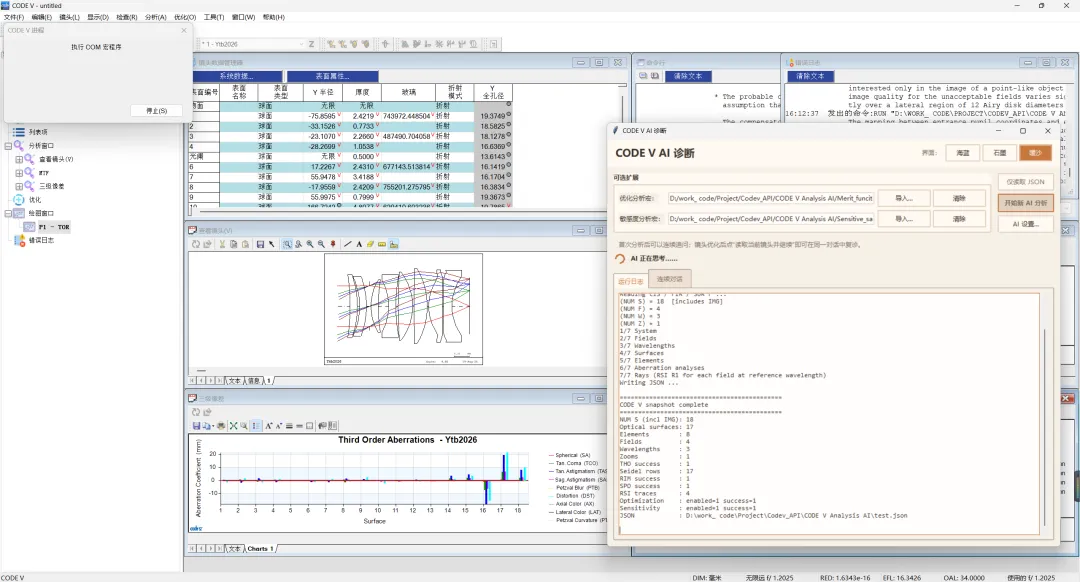
Task: Collapse the 分析窗口 tree node
Action: tap(8, 146)
